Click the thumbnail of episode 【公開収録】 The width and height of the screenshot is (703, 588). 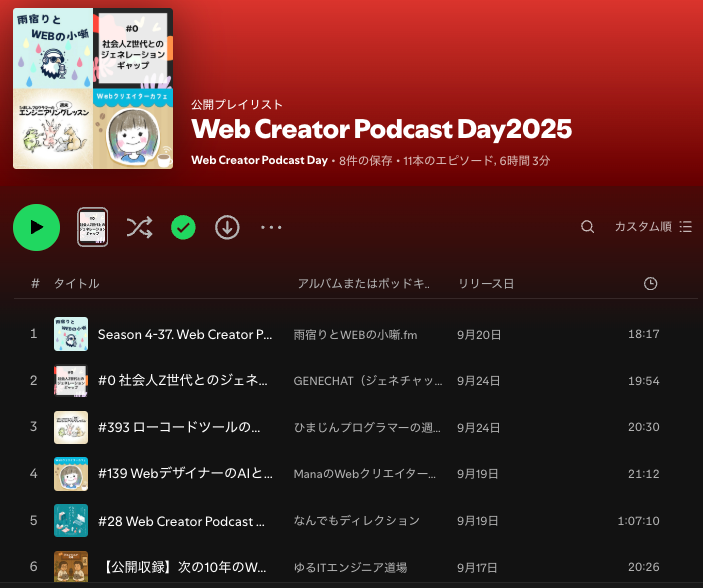pos(71,567)
